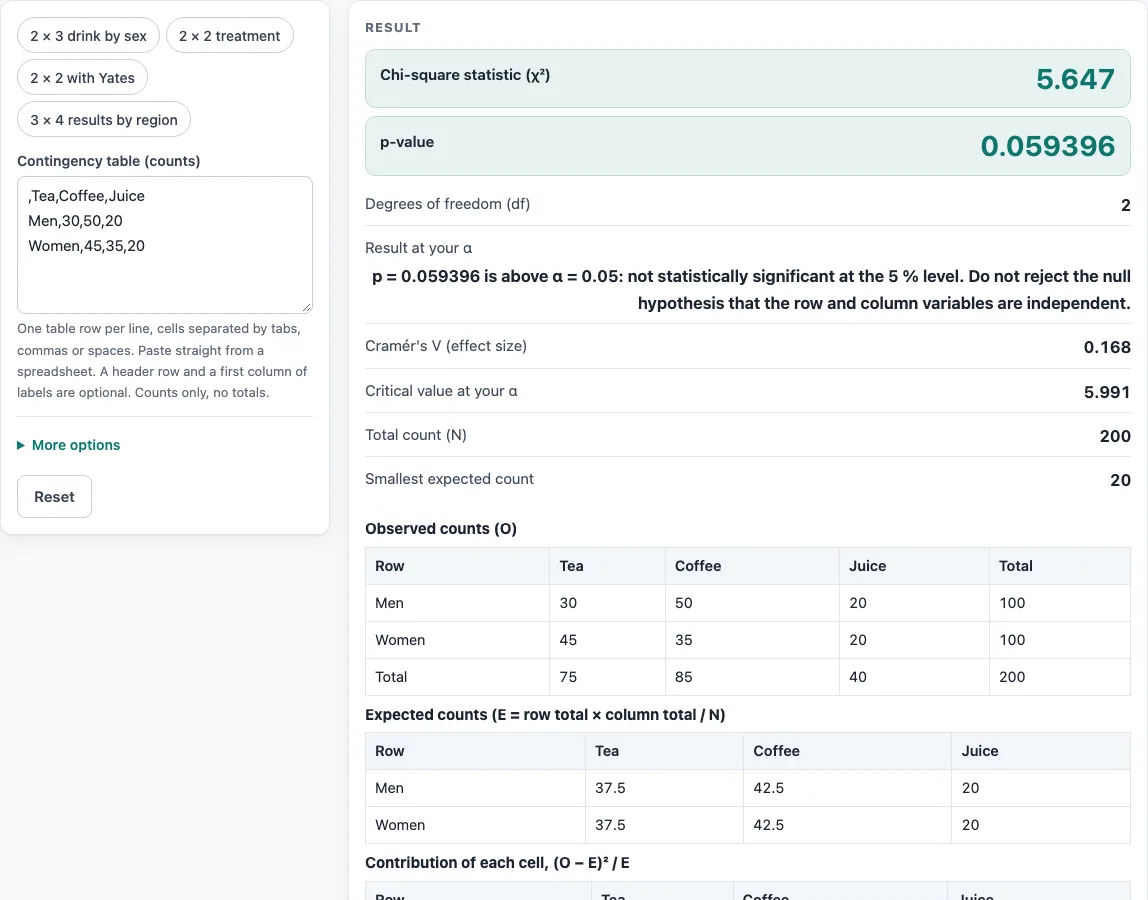
Task: Click expected count 37.5 for Men Tea
Action: (610, 788)
